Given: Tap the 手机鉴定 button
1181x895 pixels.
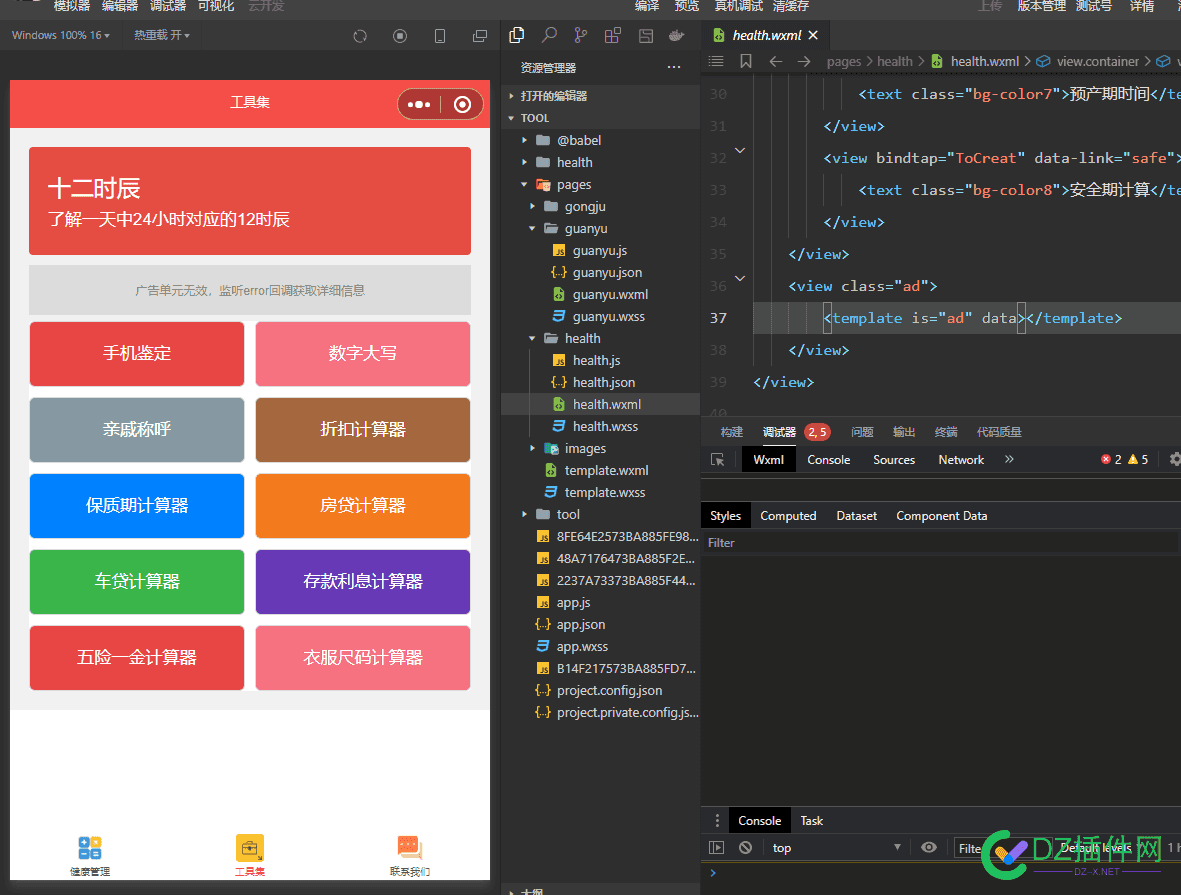Looking at the screenshot, I should click(137, 353).
